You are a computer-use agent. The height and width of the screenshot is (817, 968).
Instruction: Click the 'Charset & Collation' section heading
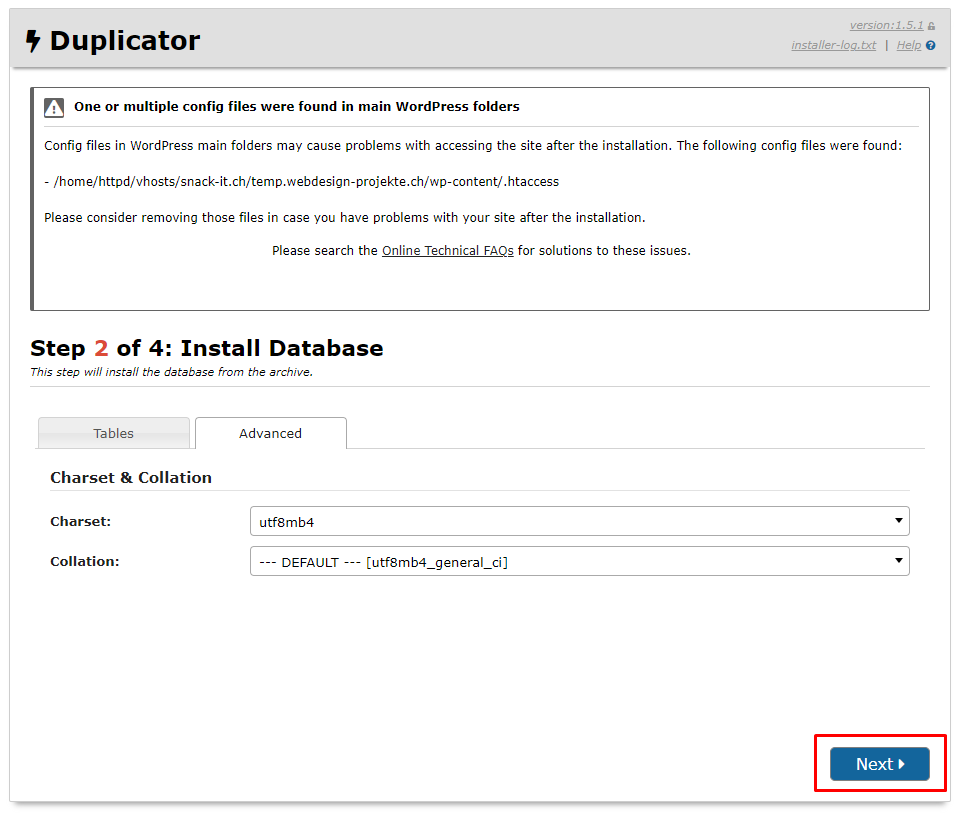coord(131,477)
